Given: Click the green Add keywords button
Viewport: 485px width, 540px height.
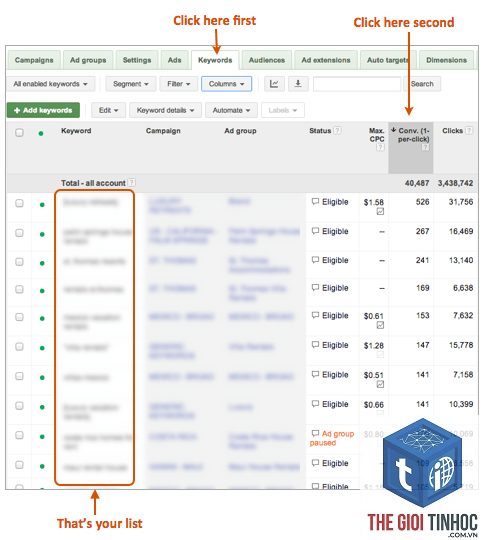Looking at the screenshot, I should click(x=43, y=110).
